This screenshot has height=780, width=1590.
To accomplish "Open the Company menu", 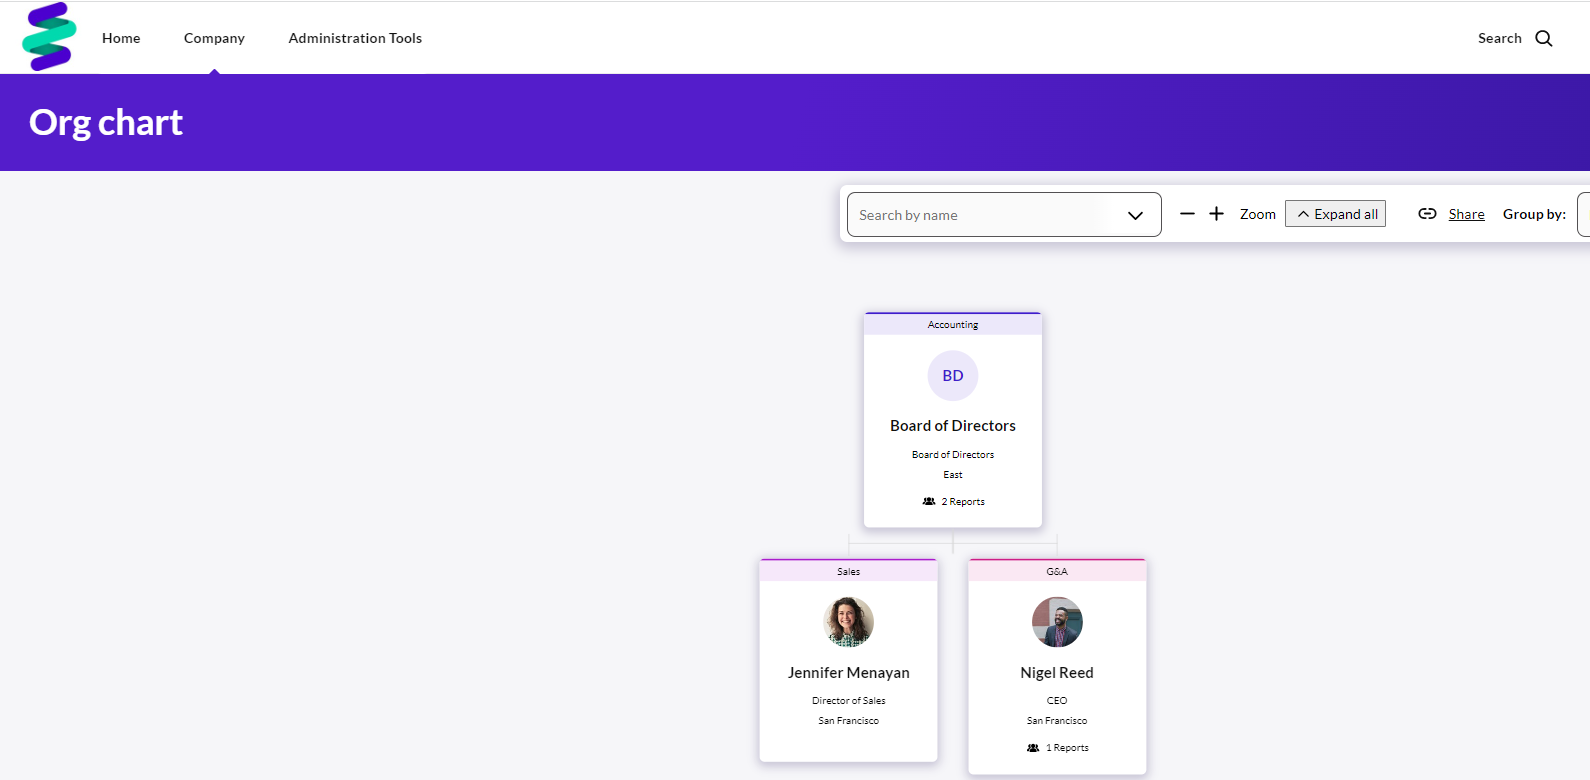I will click(x=214, y=38).
